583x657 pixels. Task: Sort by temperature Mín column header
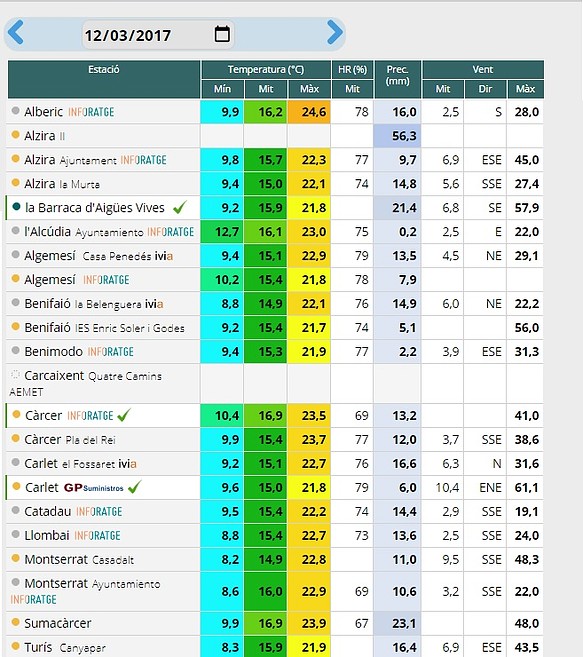click(x=223, y=89)
